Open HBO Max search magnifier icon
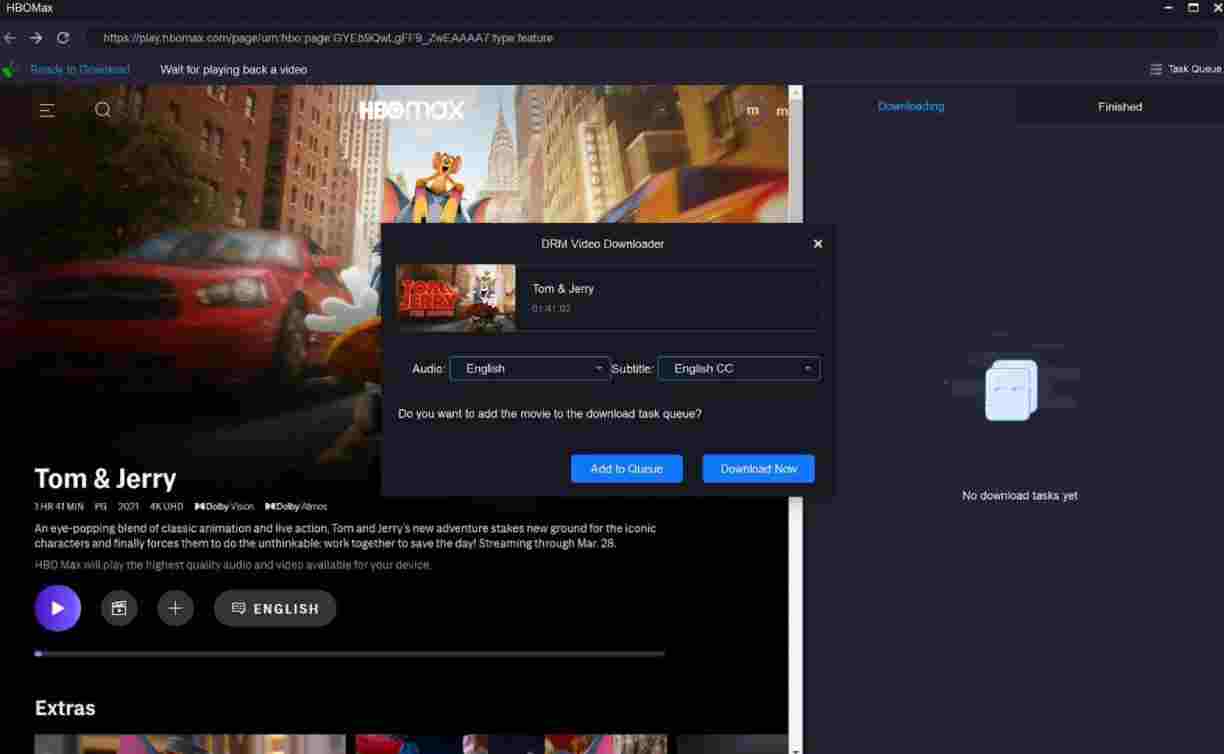This screenshot has height=754, width=1224. (103, 110)
